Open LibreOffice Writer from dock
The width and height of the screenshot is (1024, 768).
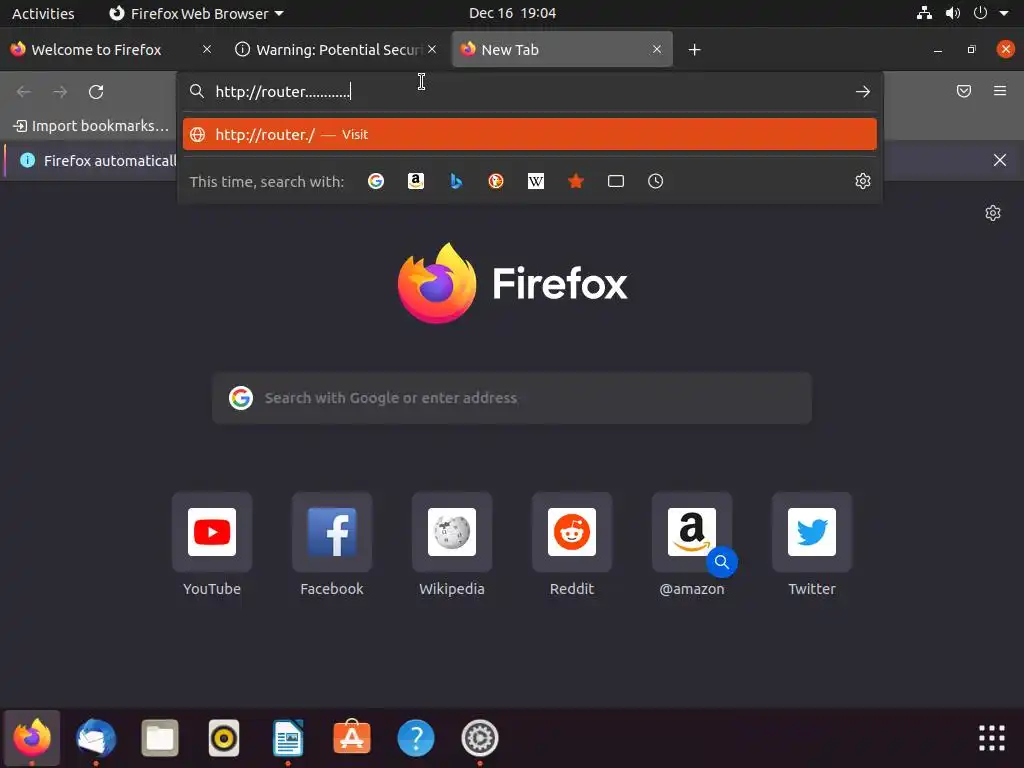click(x=288, y=738)
